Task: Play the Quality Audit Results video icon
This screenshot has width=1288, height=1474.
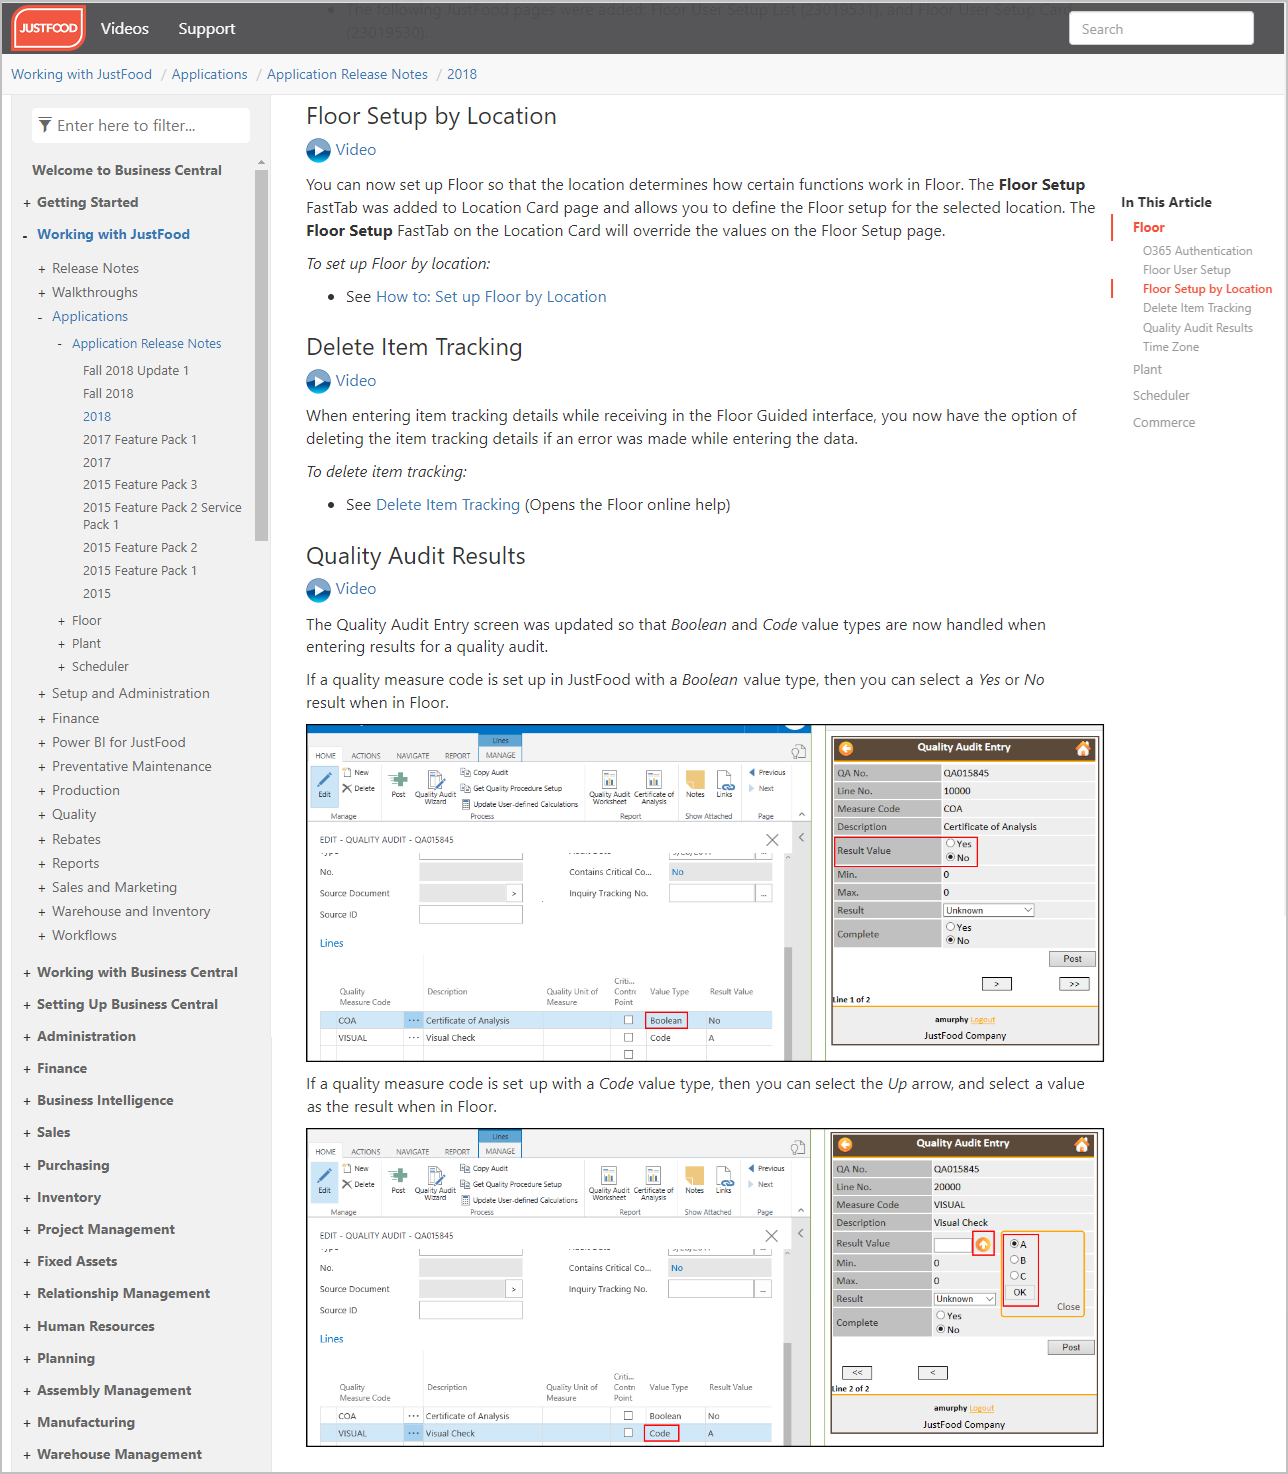Action: coord(318,590)
